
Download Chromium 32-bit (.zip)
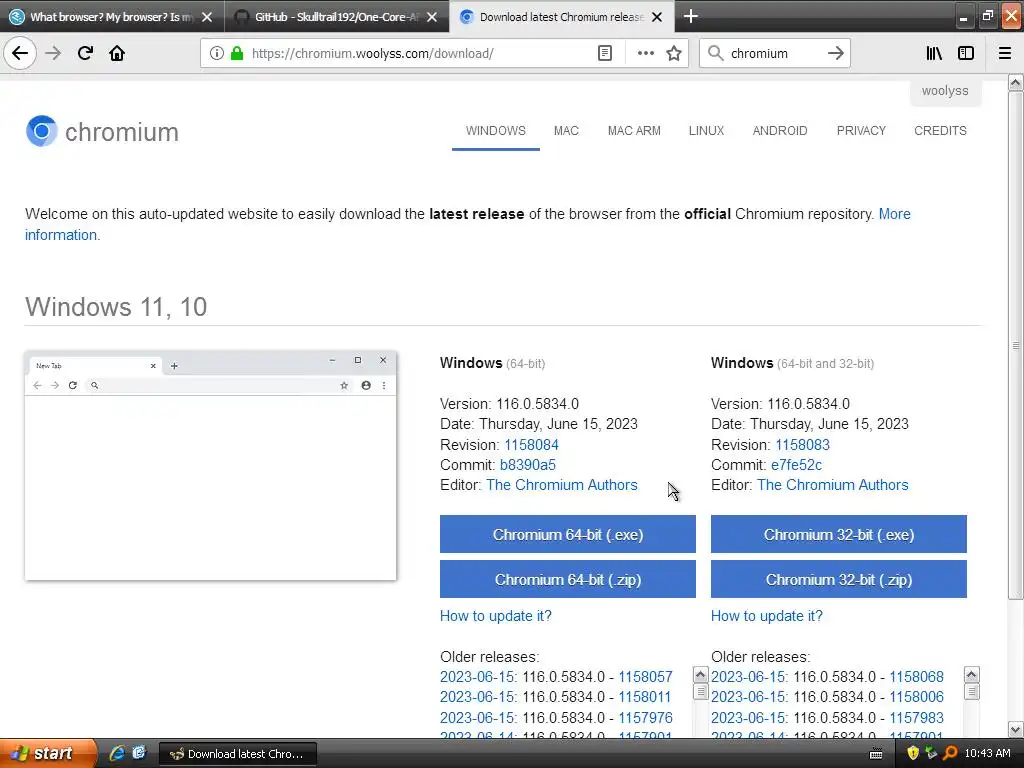tap(839, 579)
